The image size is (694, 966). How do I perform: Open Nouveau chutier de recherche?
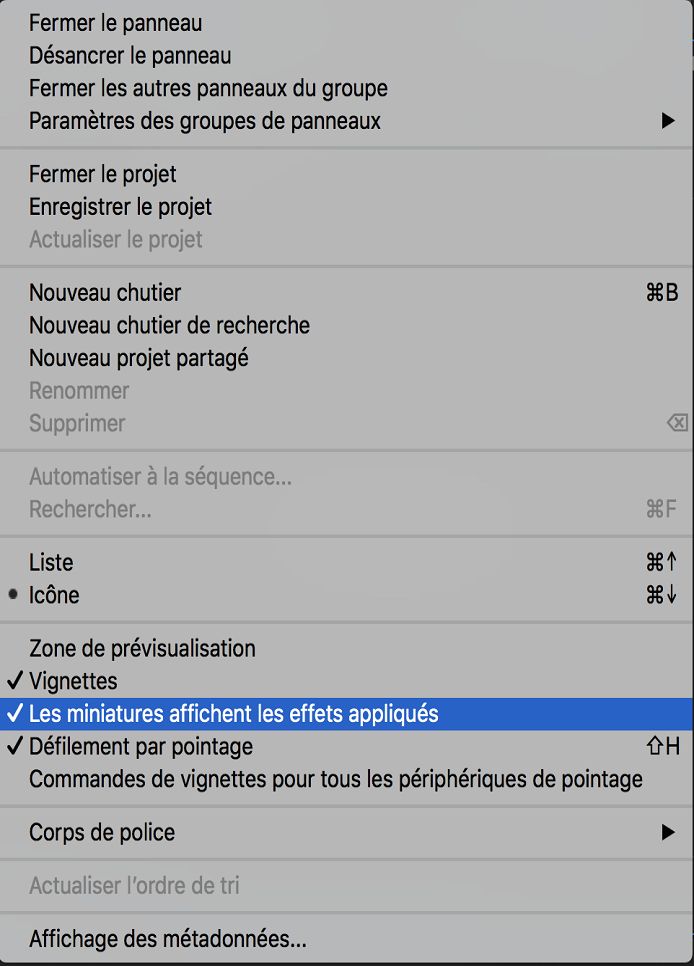click(169, 325)
